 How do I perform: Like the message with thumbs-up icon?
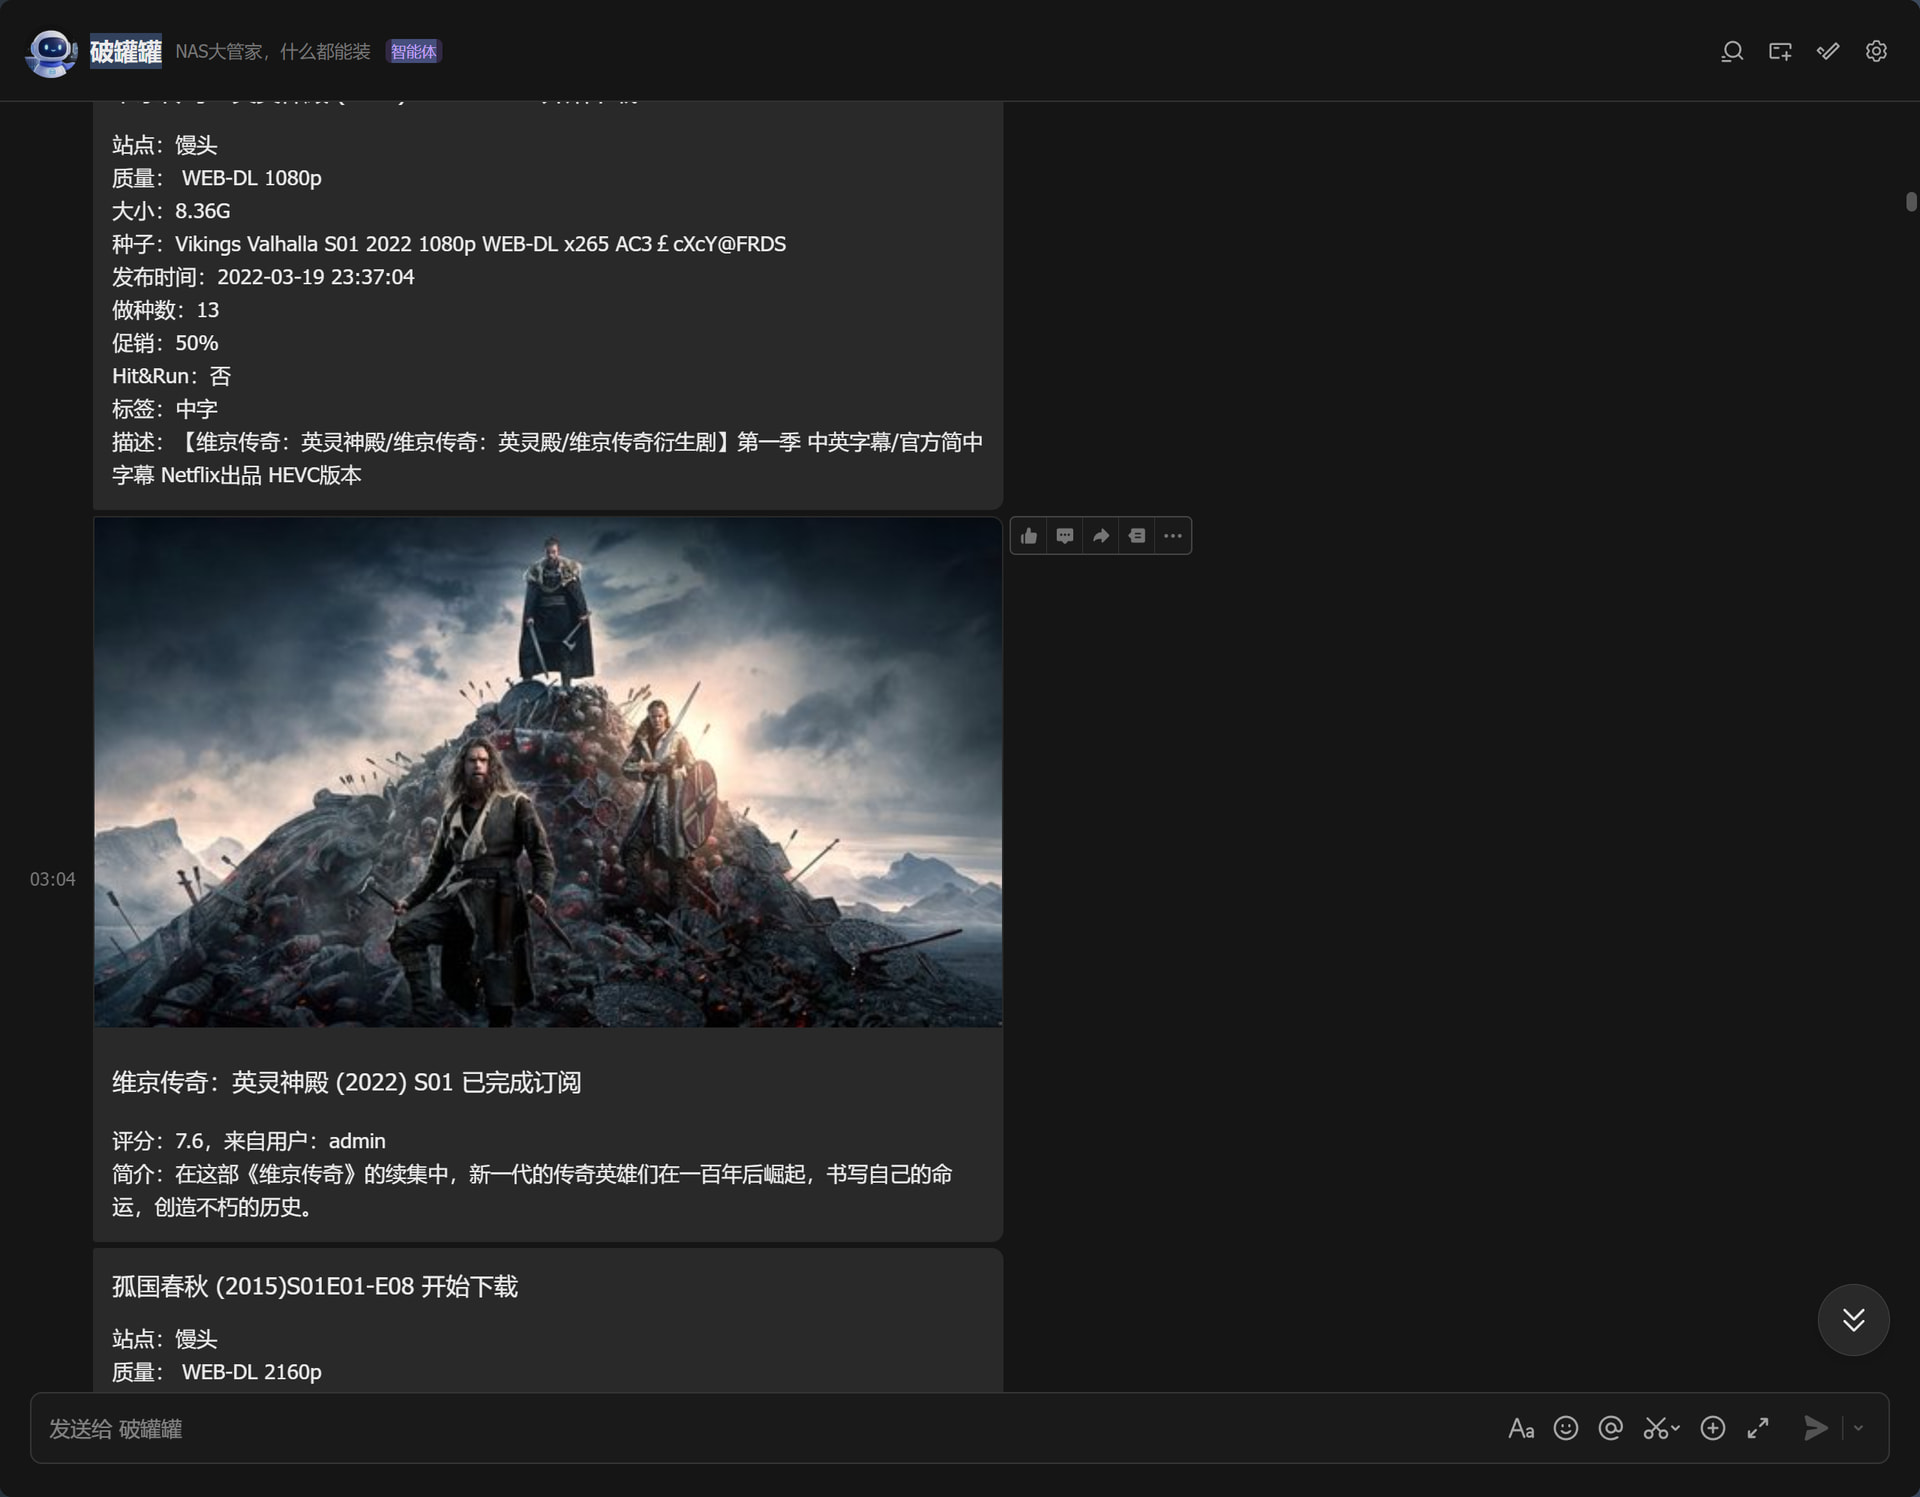click(1029, 536)
